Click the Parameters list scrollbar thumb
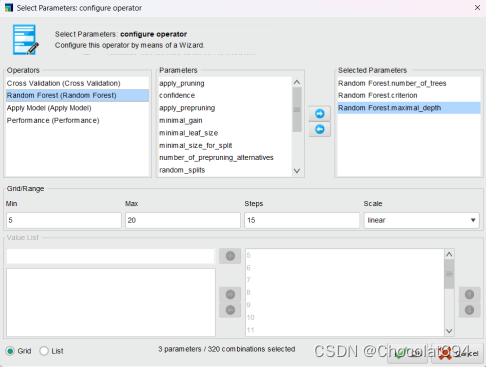 (x=297, y=110)
